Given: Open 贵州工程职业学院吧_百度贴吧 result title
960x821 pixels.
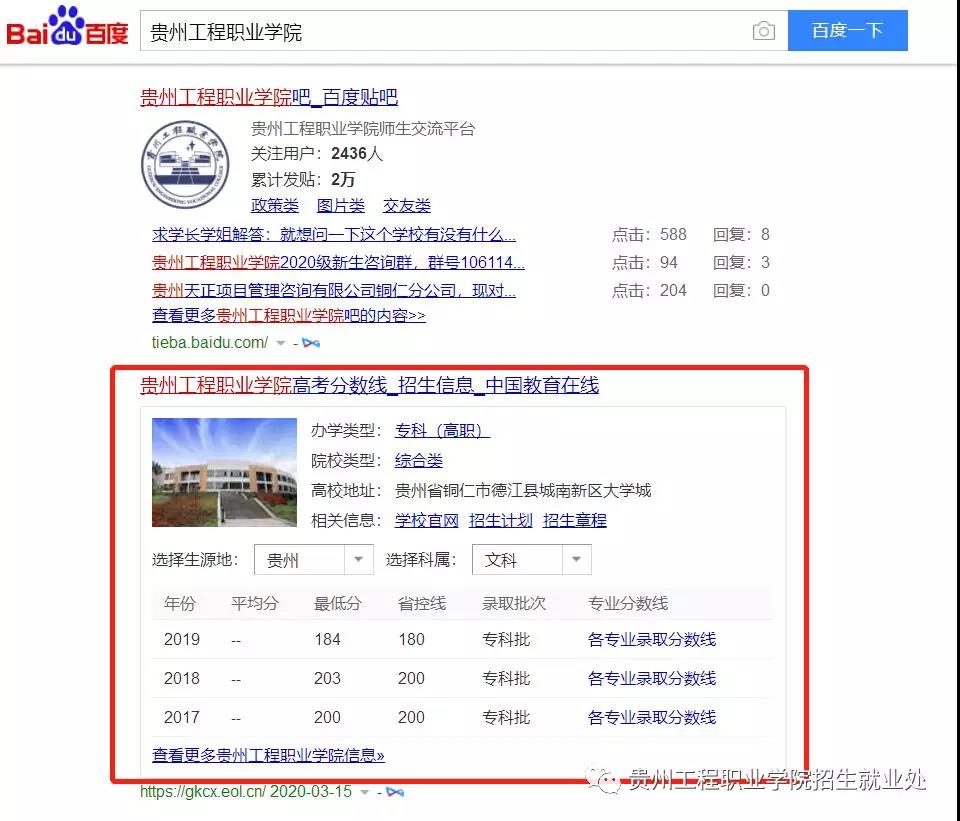Looking at the screenshot, I should (269, 97).
